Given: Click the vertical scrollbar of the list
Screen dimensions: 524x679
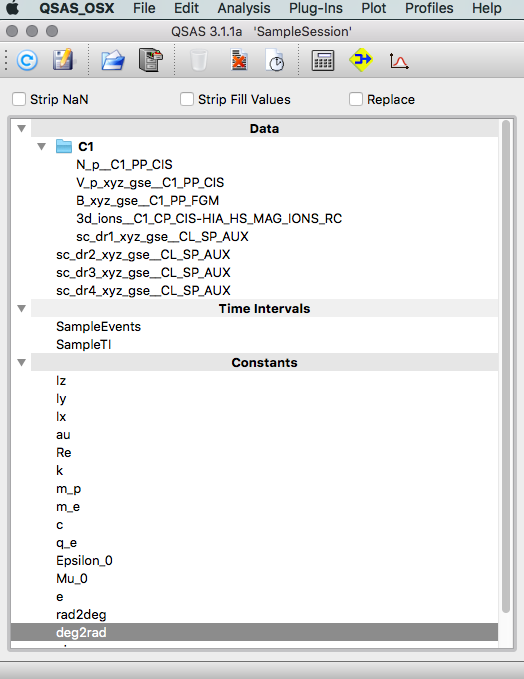Looking at the screenshot, I should [x=506, y=366].
